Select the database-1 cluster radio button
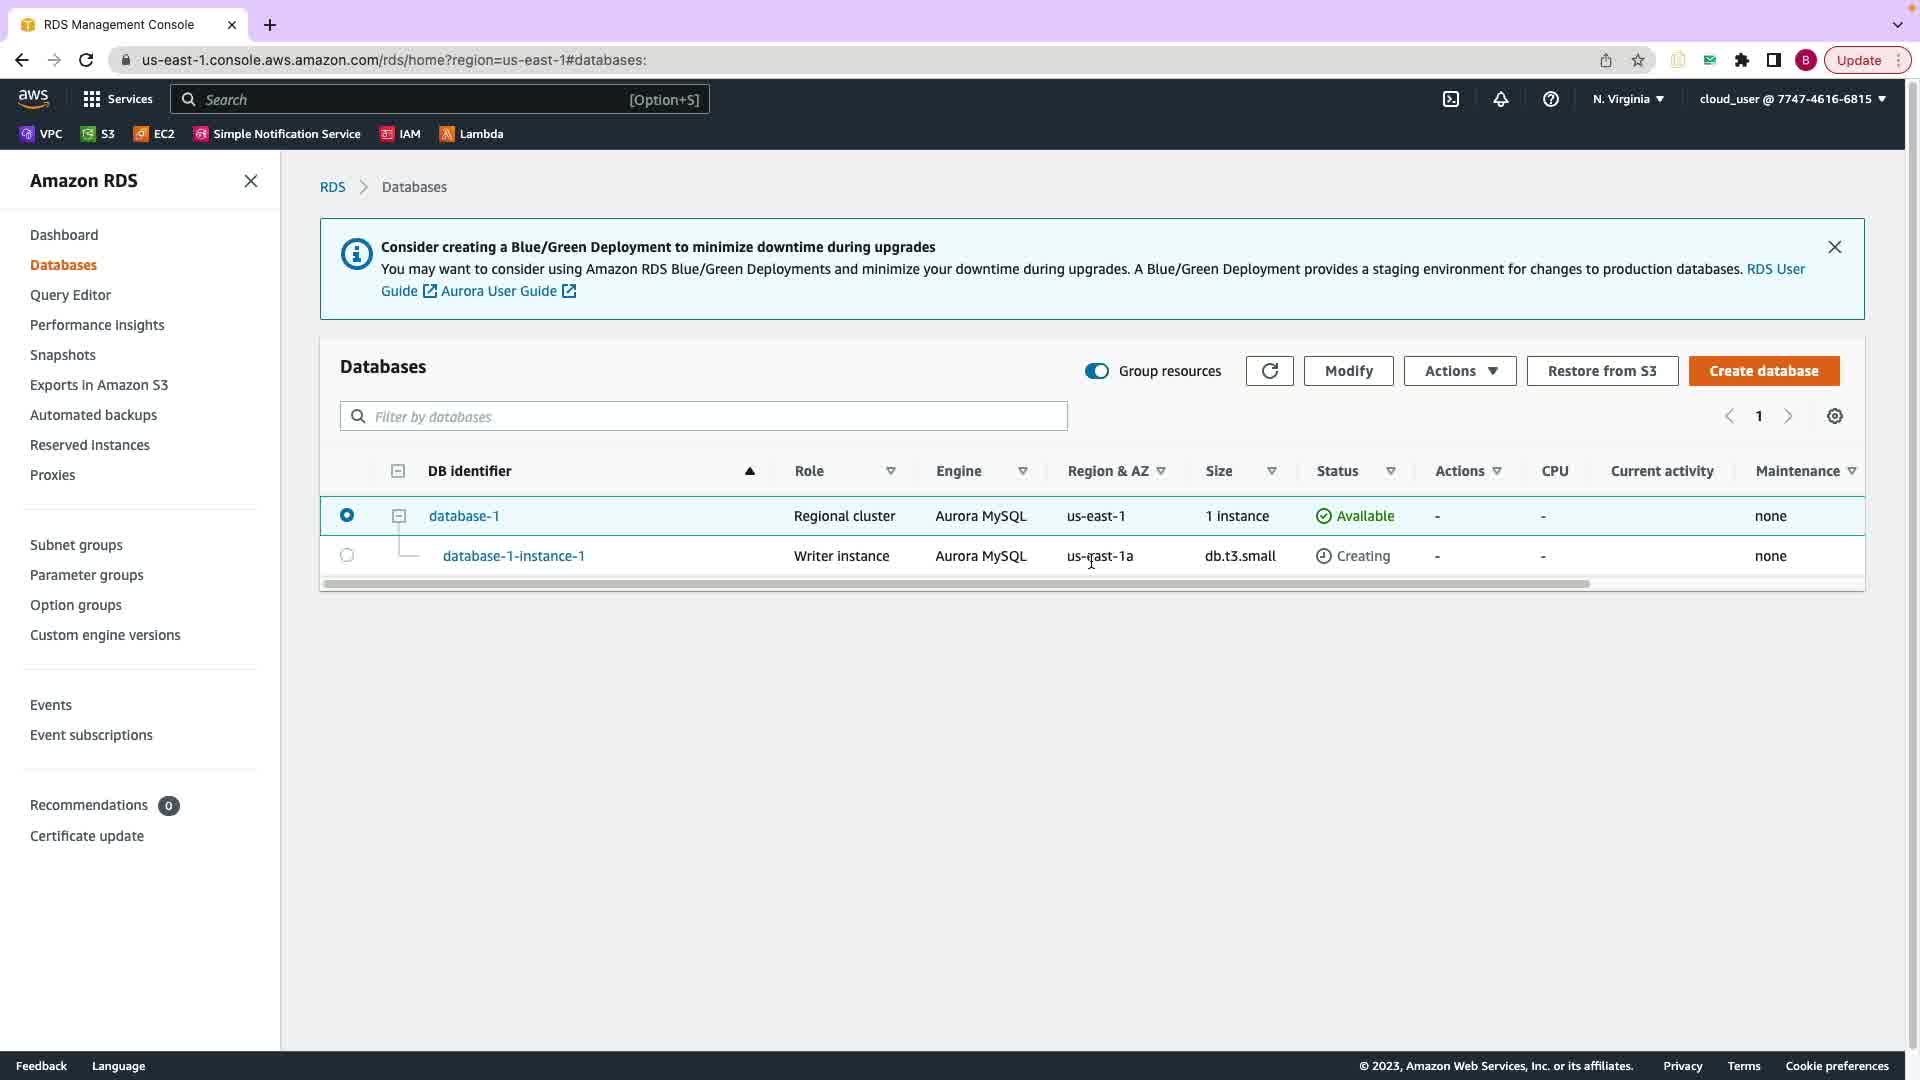 pos(347,515)
